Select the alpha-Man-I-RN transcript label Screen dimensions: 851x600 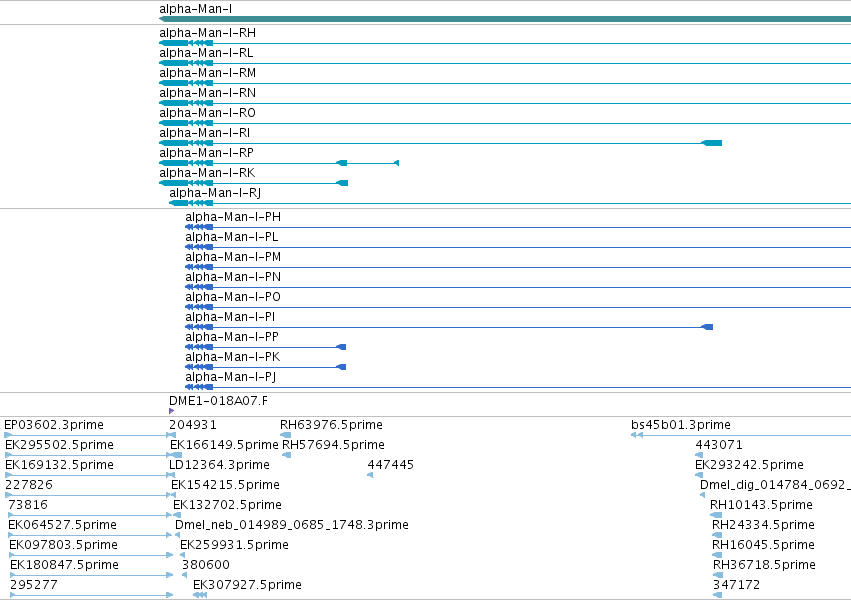207,93
